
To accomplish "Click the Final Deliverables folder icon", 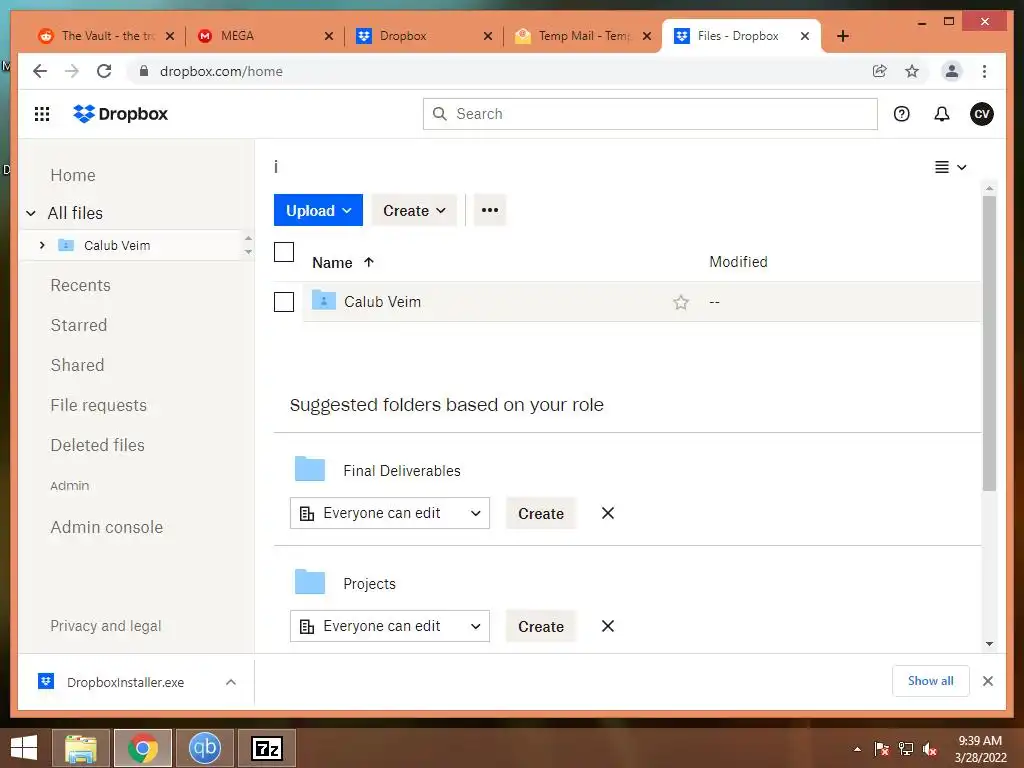I will [x=310, y=469].
